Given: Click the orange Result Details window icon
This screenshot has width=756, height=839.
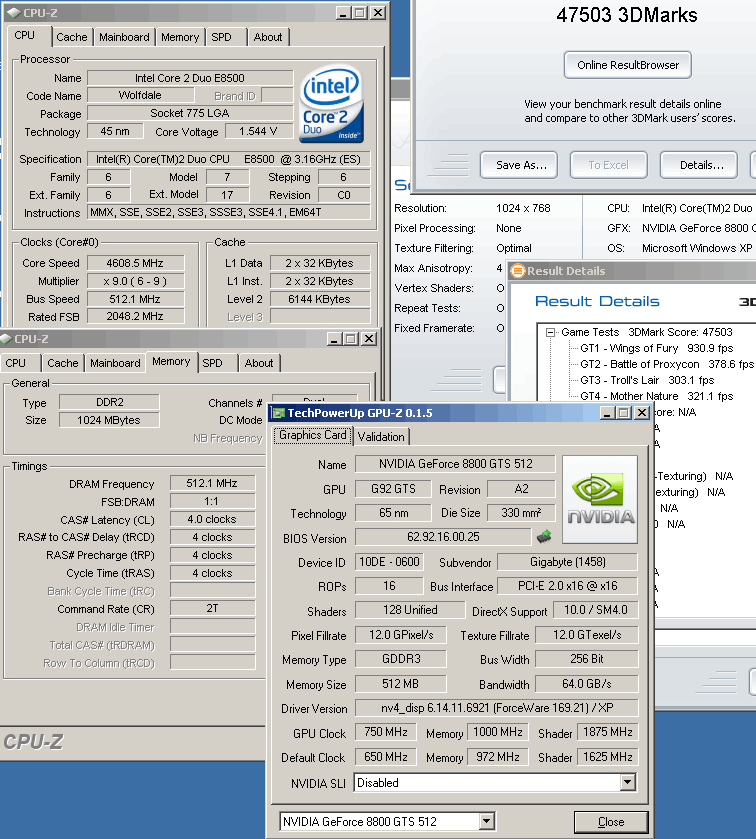Looking at the screenshot, I should click(x=517, y=271).
